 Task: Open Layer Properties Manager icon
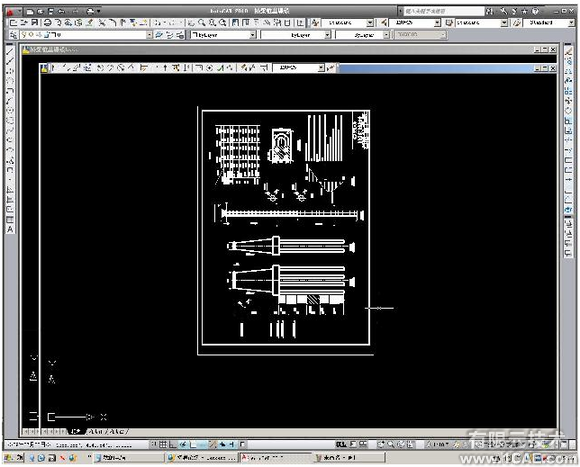(x=13, y=35)
